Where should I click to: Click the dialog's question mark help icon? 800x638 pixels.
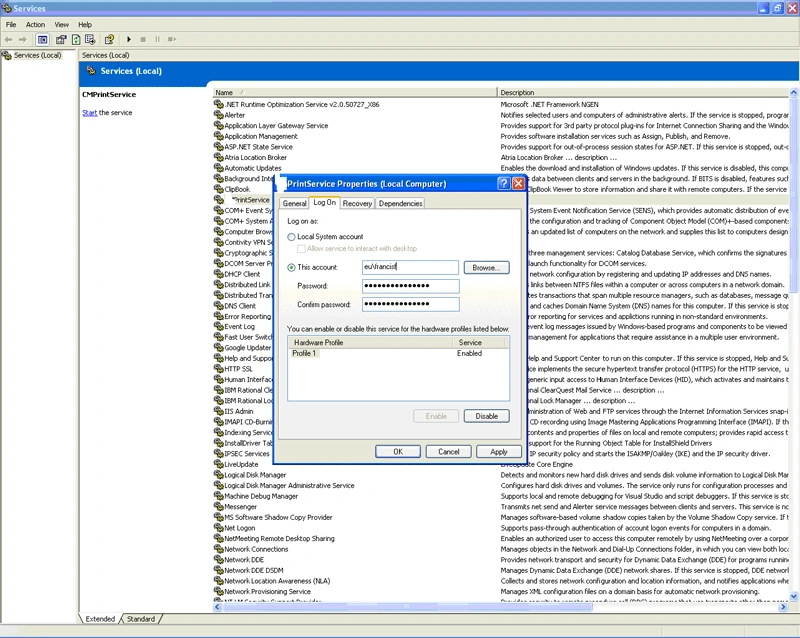[x=504, y=184]
